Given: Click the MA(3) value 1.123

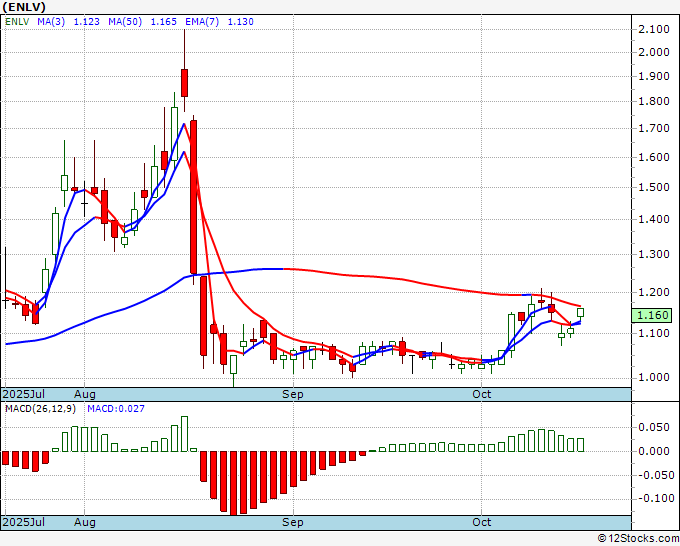Looking at the screenshot, I should tap(87, 22).
